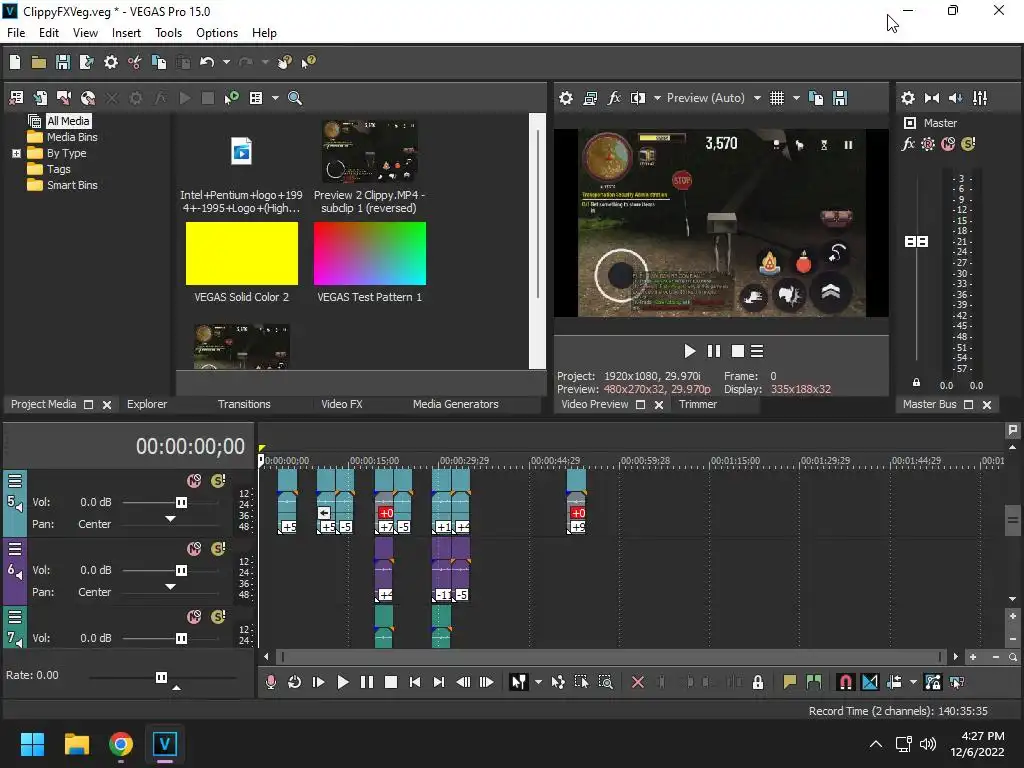Viewport: 1024px width, 768px height.
Task: Click the New project icon in main toolbar
Action: coord(15,62)
